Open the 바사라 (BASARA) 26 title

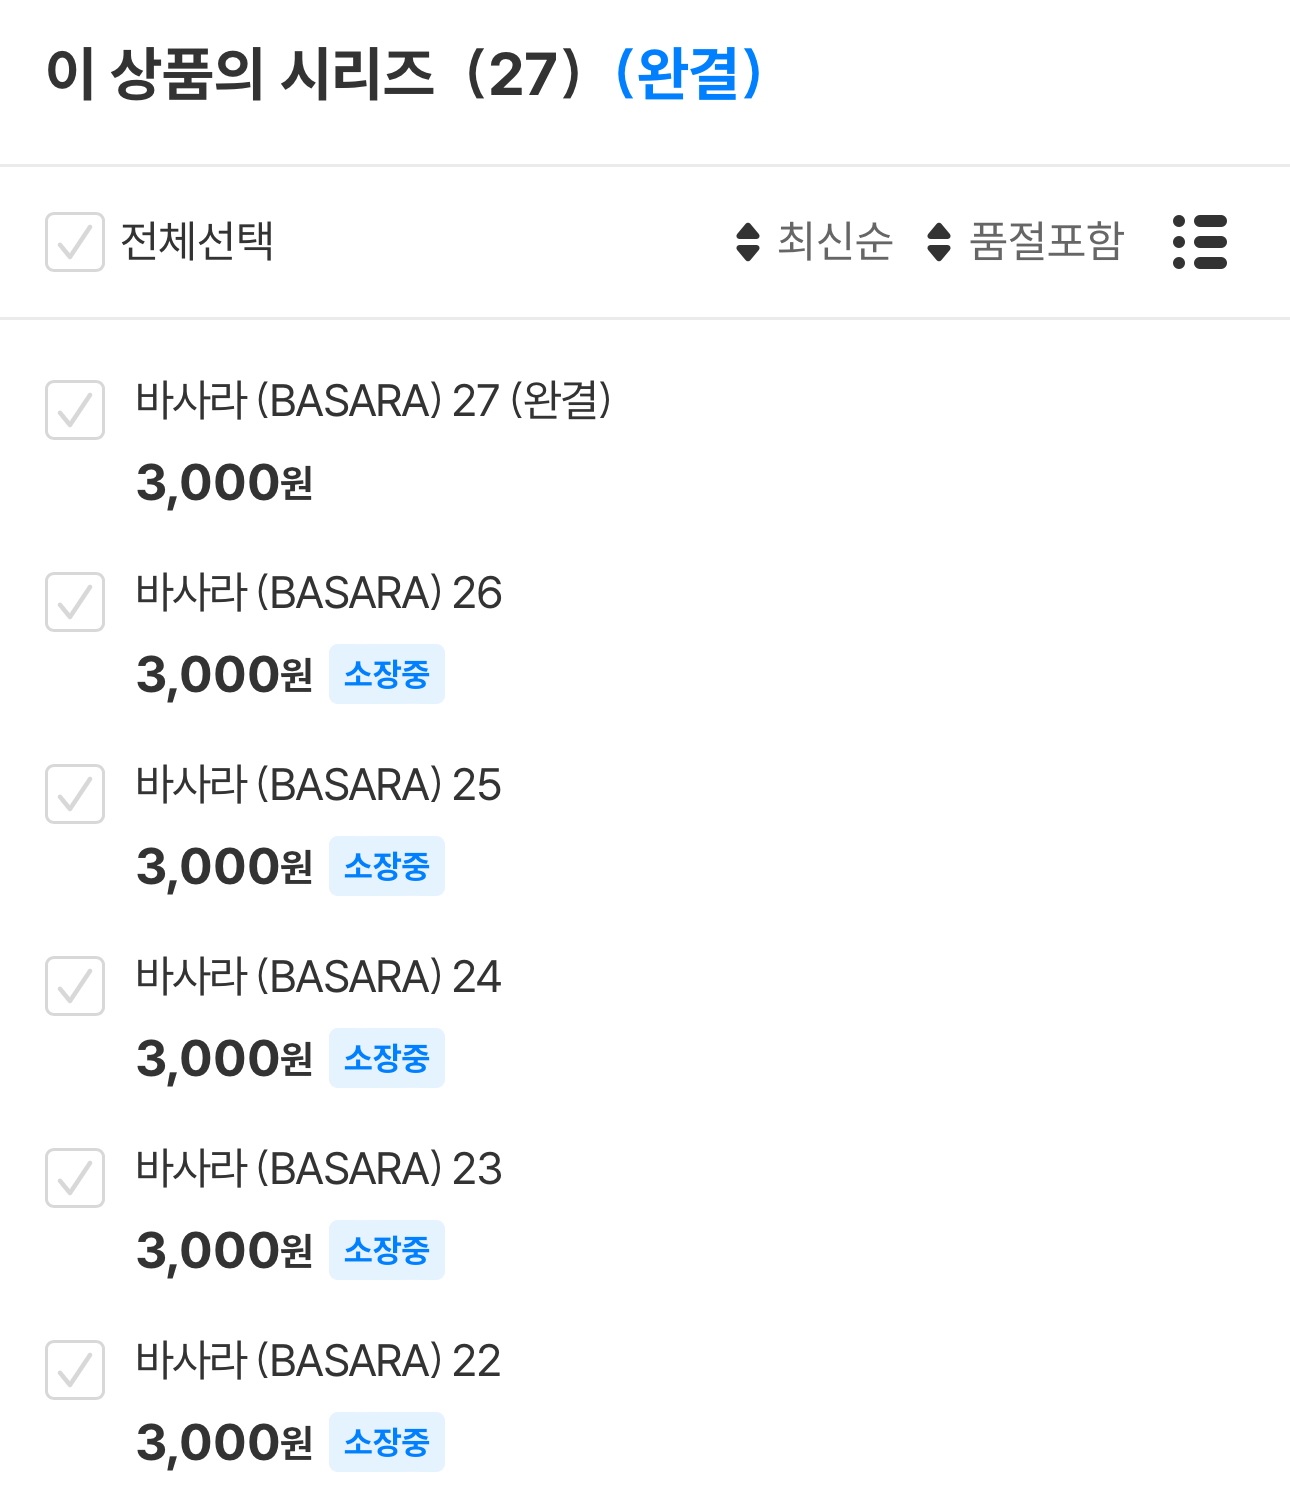coord(319,593)
